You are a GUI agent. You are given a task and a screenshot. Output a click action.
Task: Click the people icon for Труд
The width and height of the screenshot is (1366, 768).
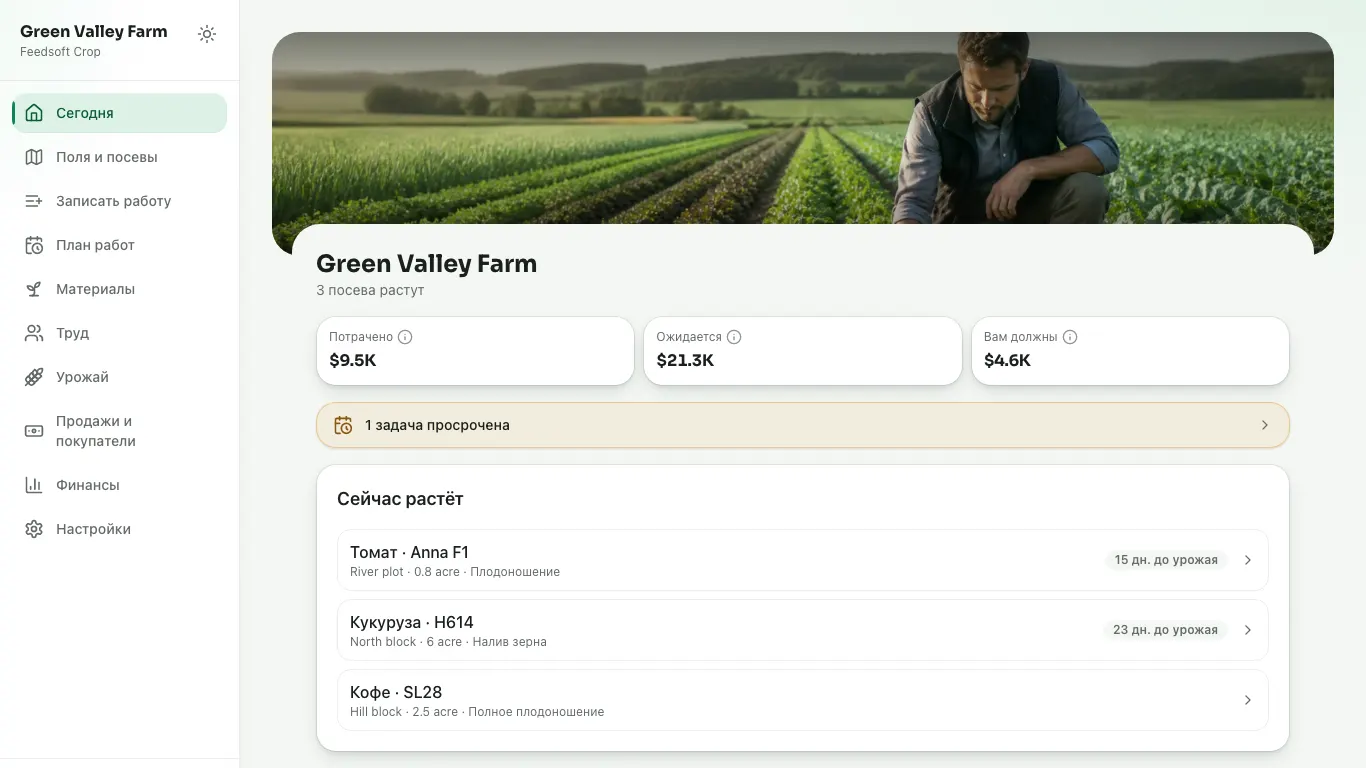34,333
